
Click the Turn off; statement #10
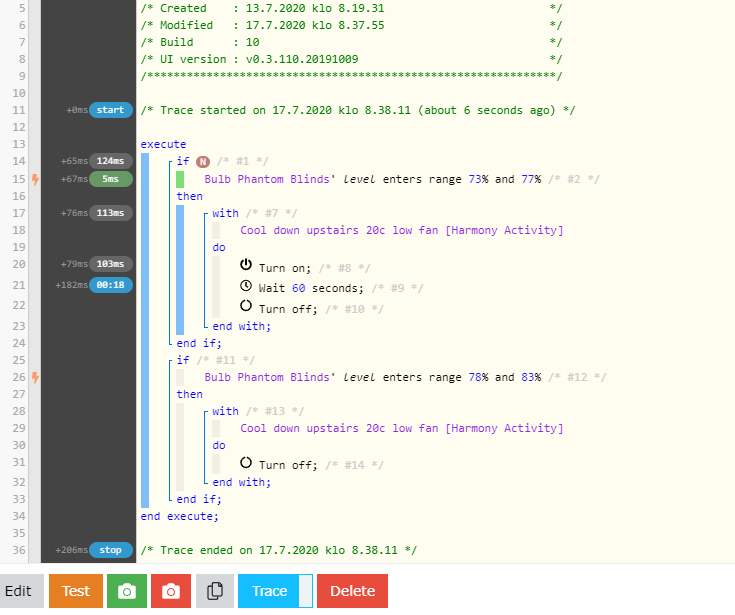pyautogui.click(x=288, y=309)
